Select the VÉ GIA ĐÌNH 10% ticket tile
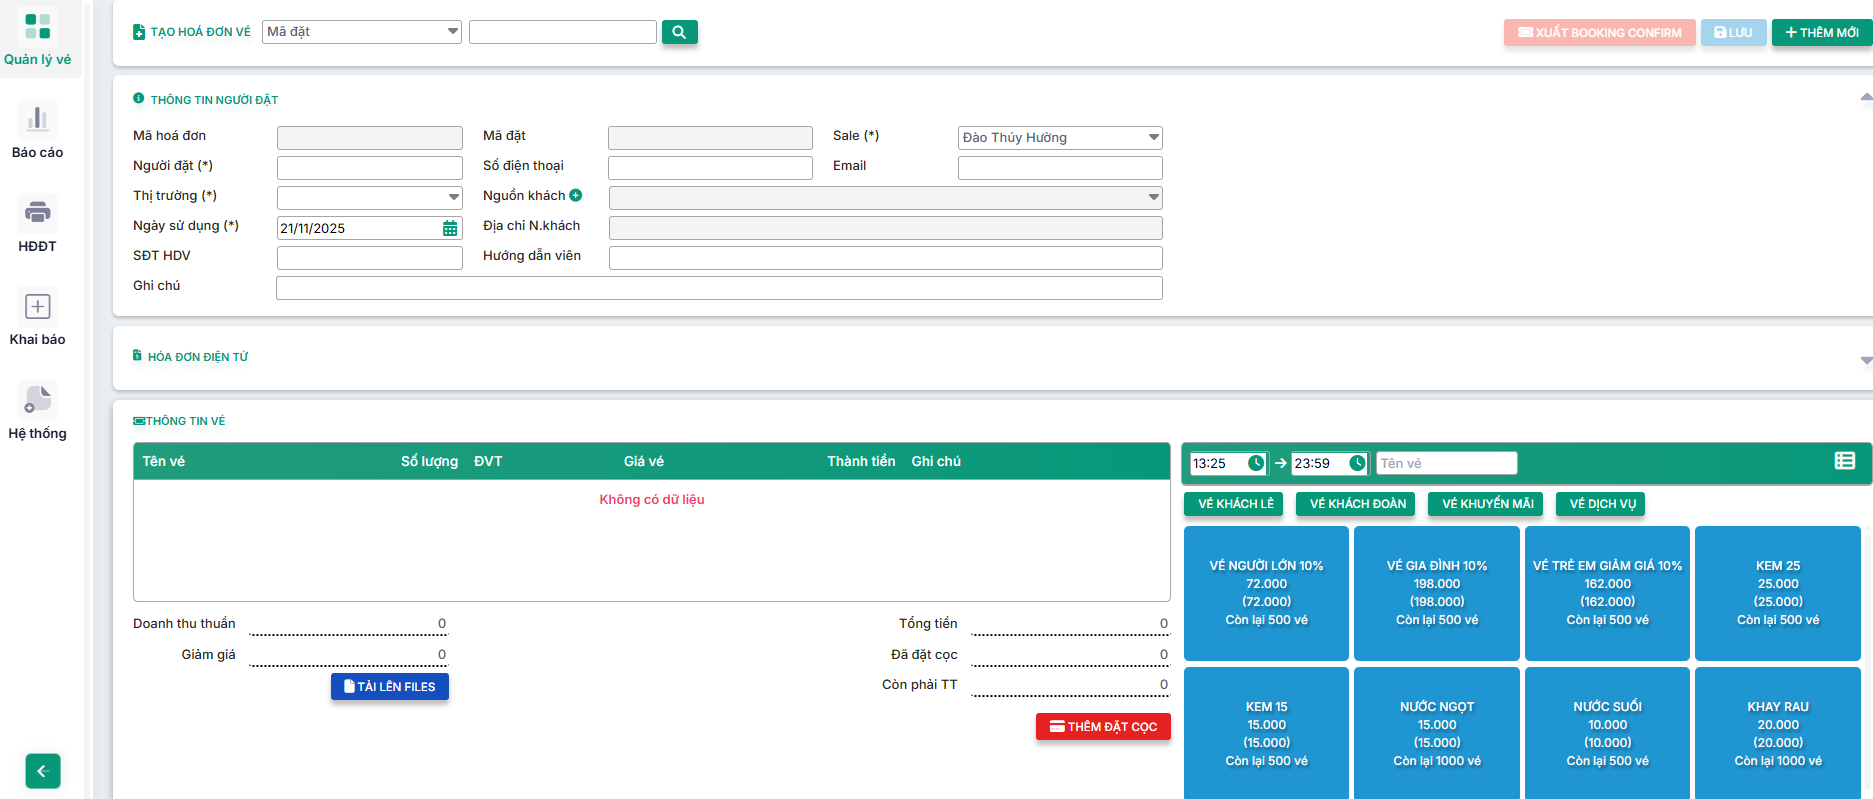This screenshot has width=1873, height=799. click(x=1436, y=593)
